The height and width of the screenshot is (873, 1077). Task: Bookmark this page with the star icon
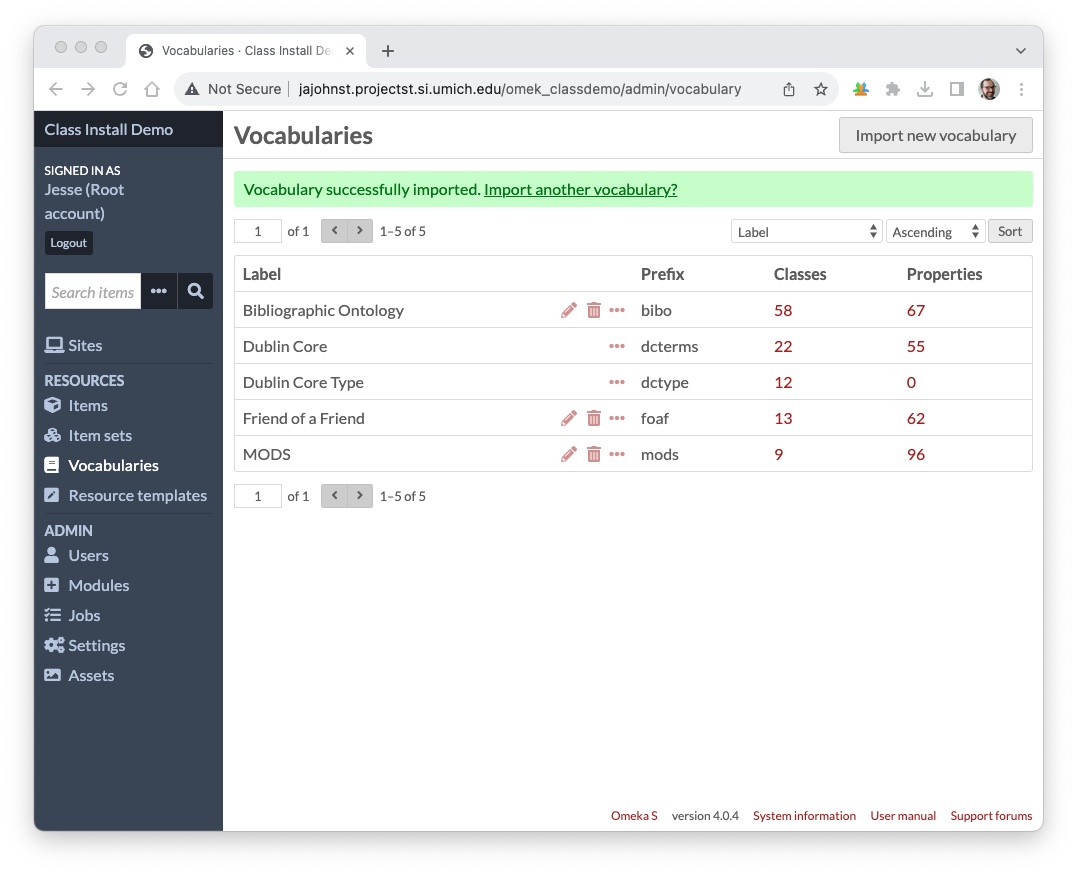(821, 89)
